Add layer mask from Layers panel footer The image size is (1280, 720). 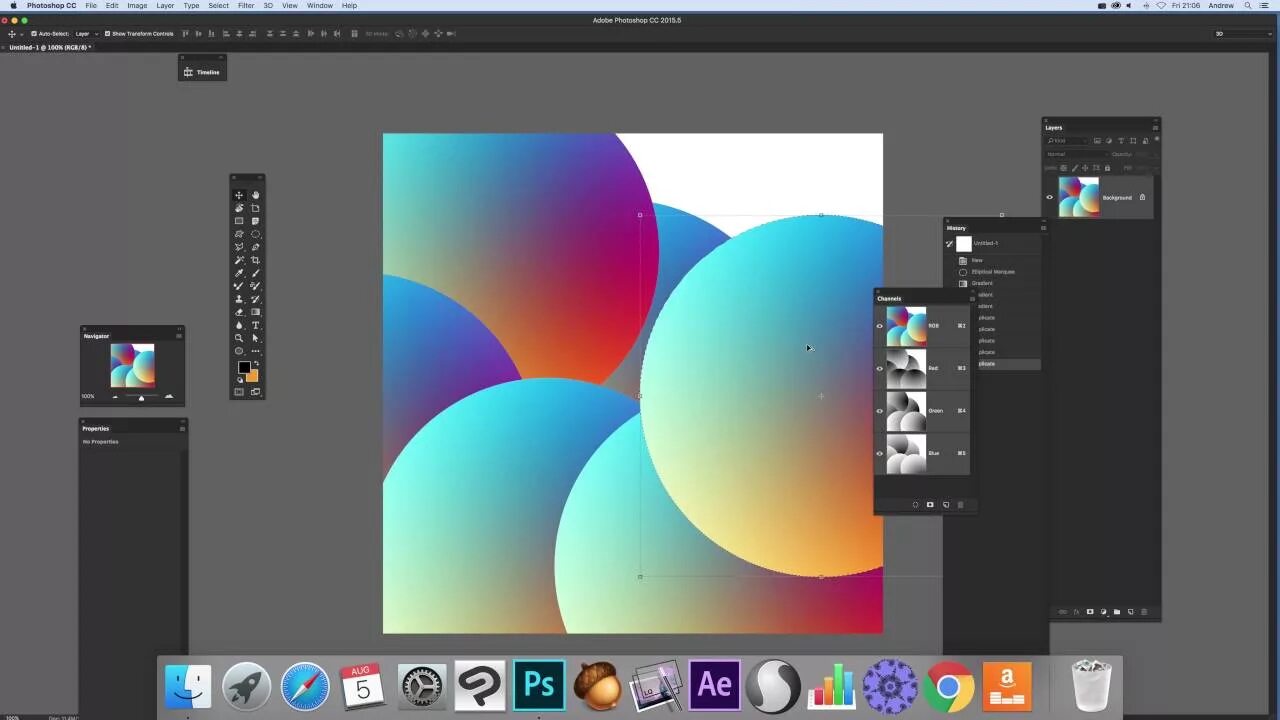tap(1090, 612)
